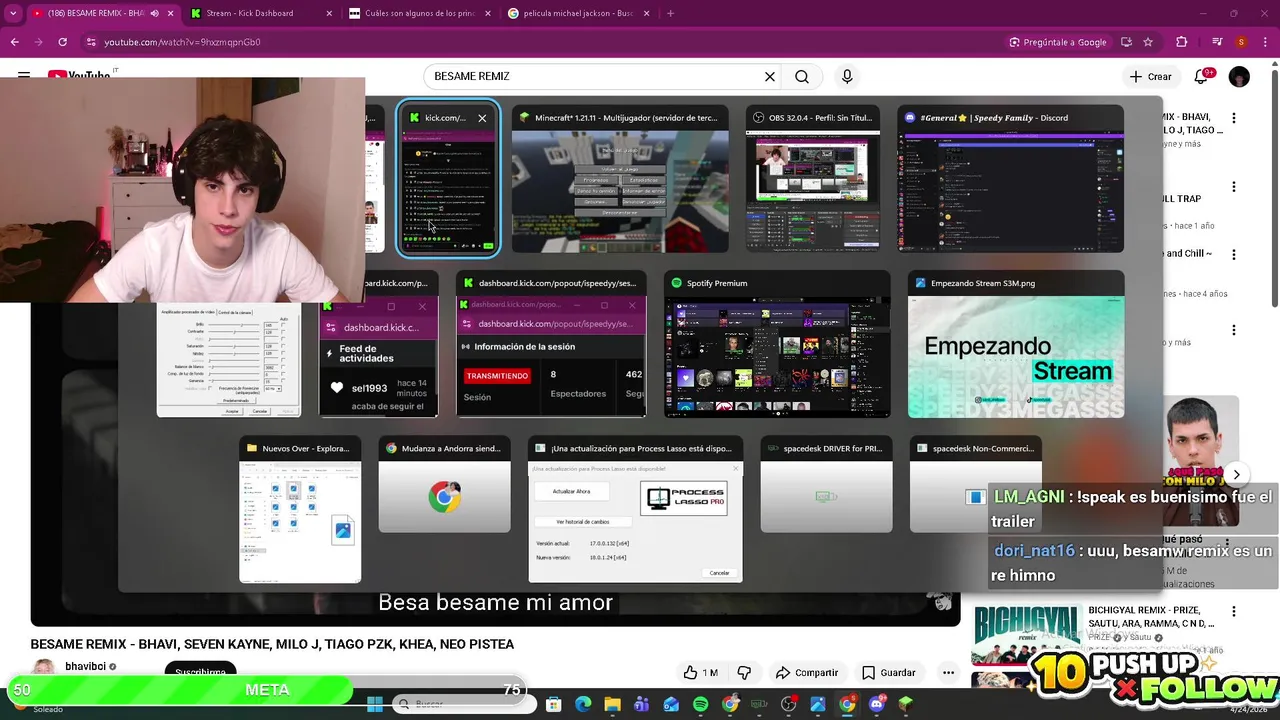Open the YouTube hamburger guide menu
Image resolution: width=1280 pixels, height=720 pixels.
(24, 76)
